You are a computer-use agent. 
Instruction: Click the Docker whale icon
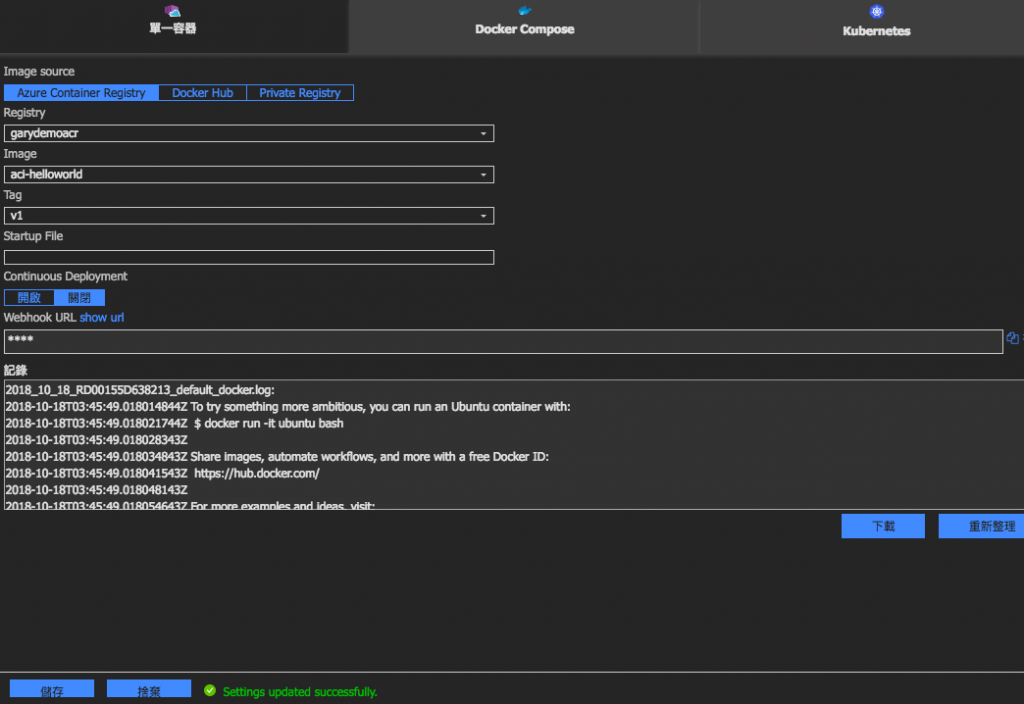pos(524,10)
